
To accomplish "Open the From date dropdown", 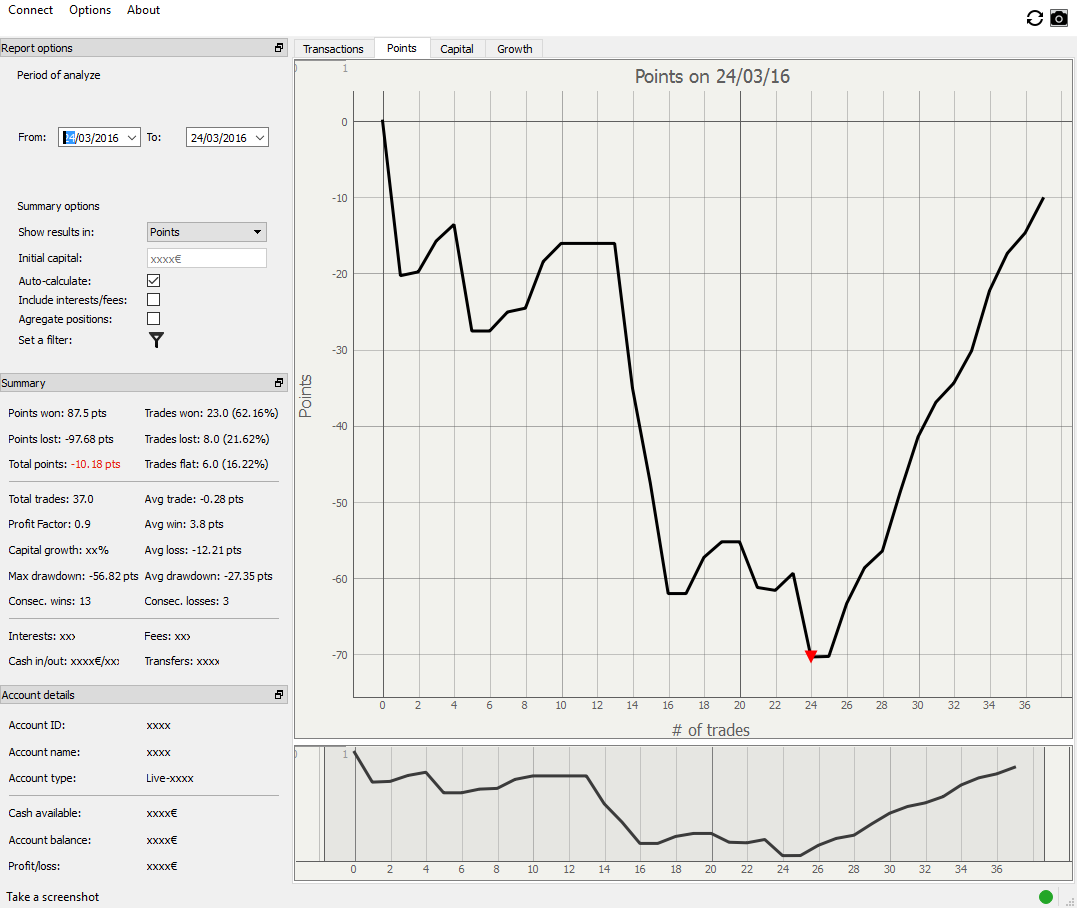I will [x=132, y=138].
